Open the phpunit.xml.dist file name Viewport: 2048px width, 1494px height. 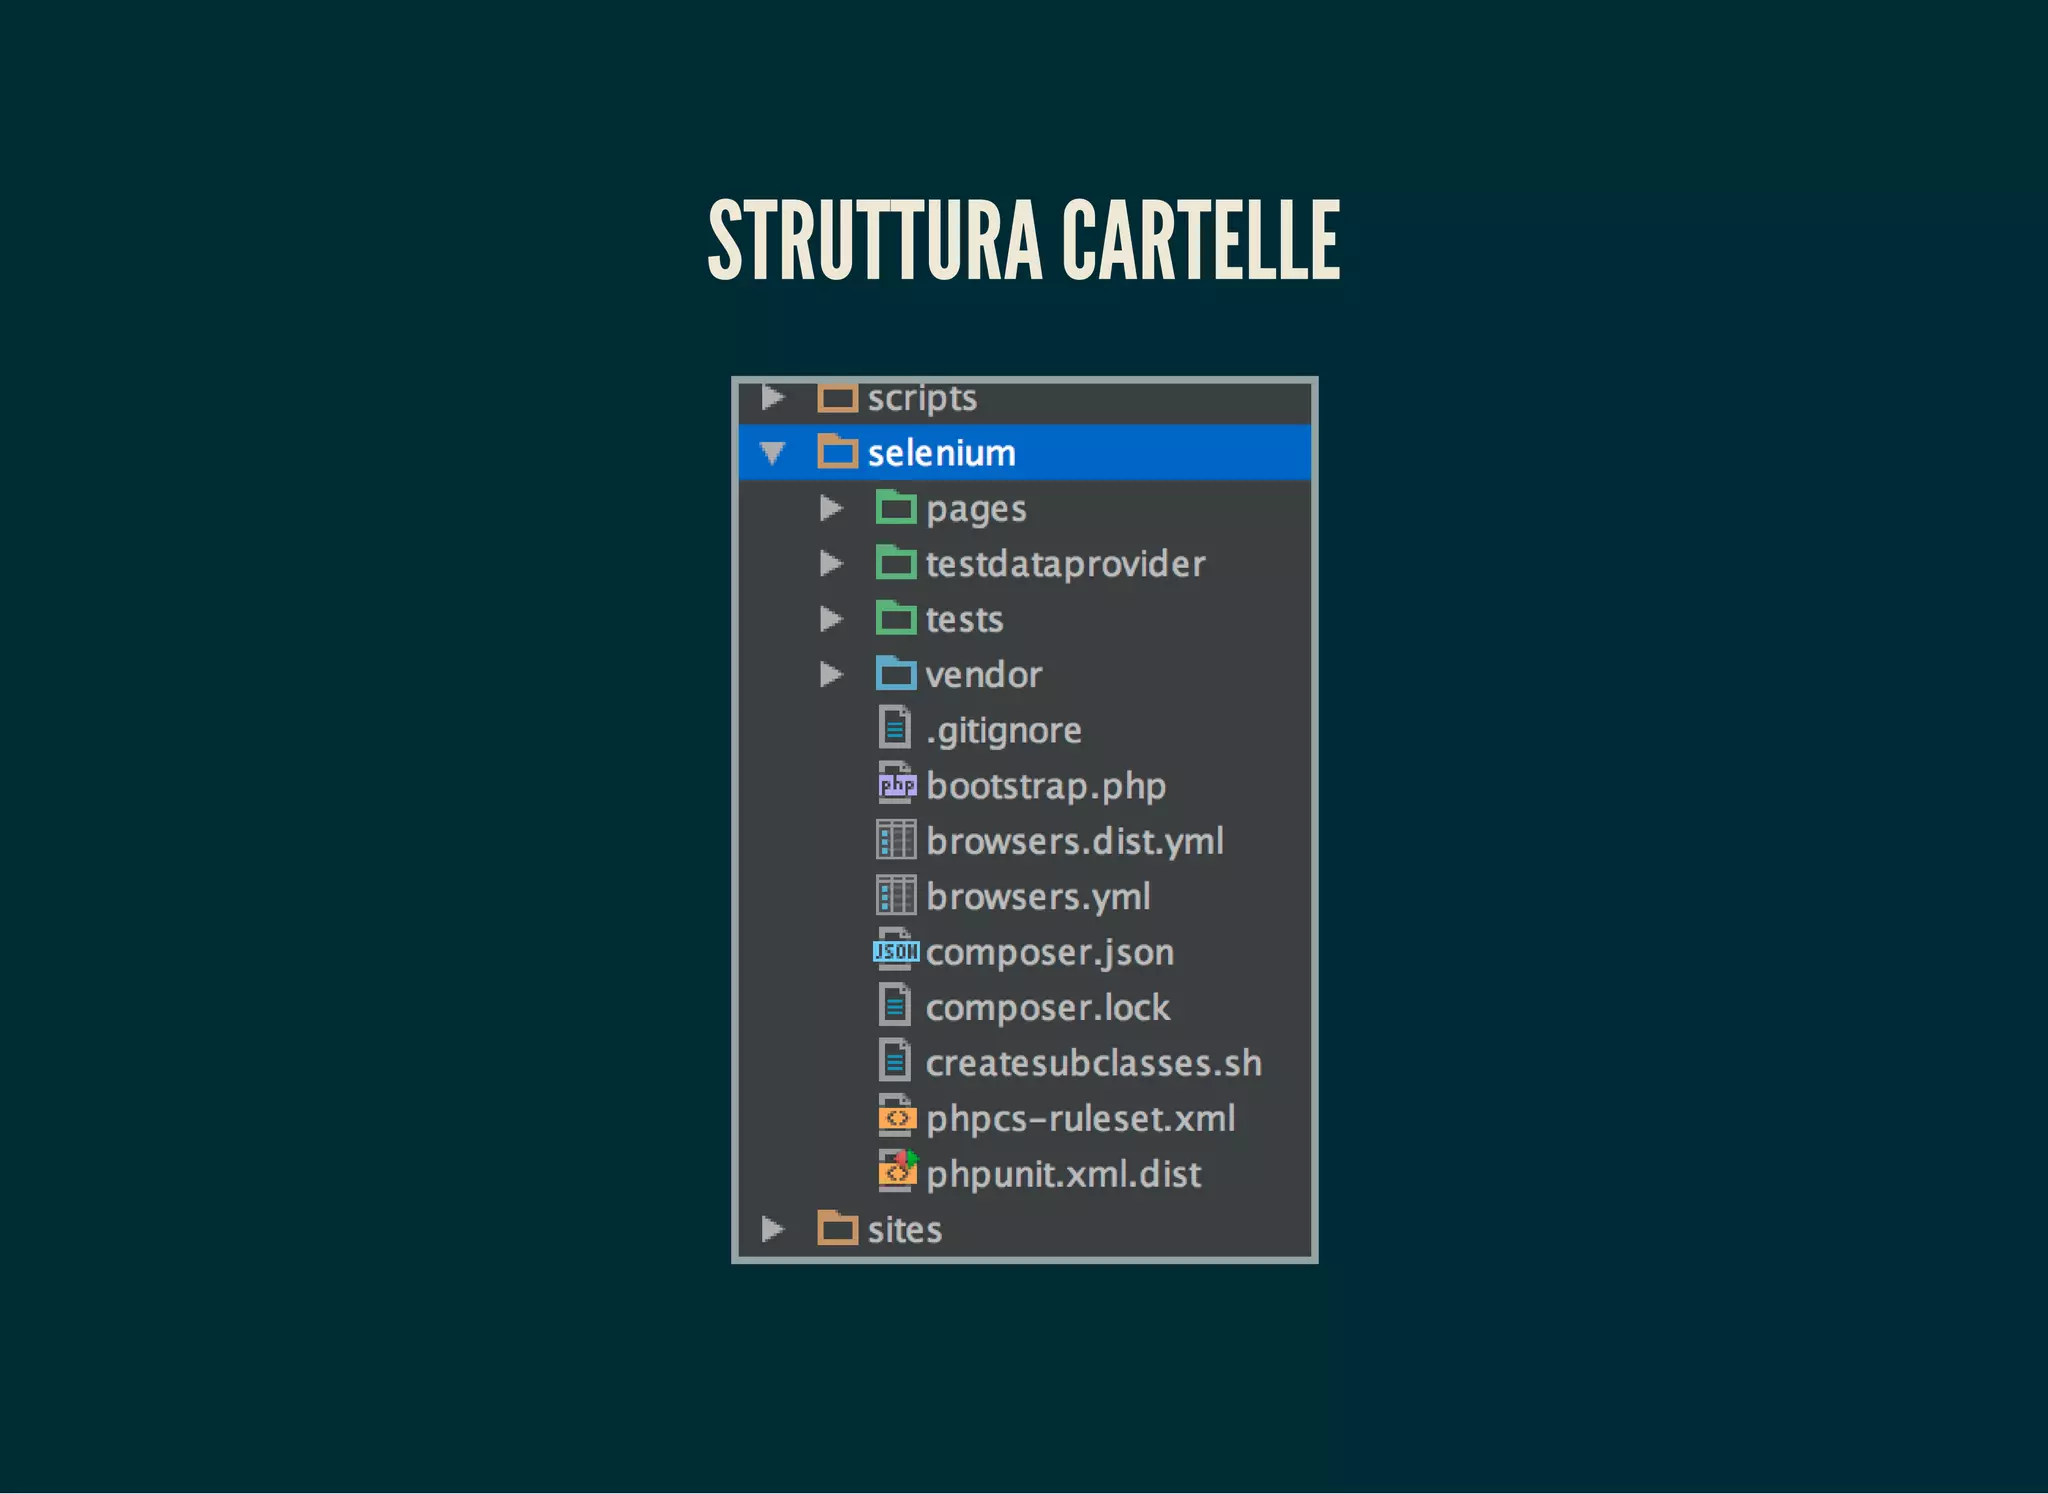(1064, 1174)
